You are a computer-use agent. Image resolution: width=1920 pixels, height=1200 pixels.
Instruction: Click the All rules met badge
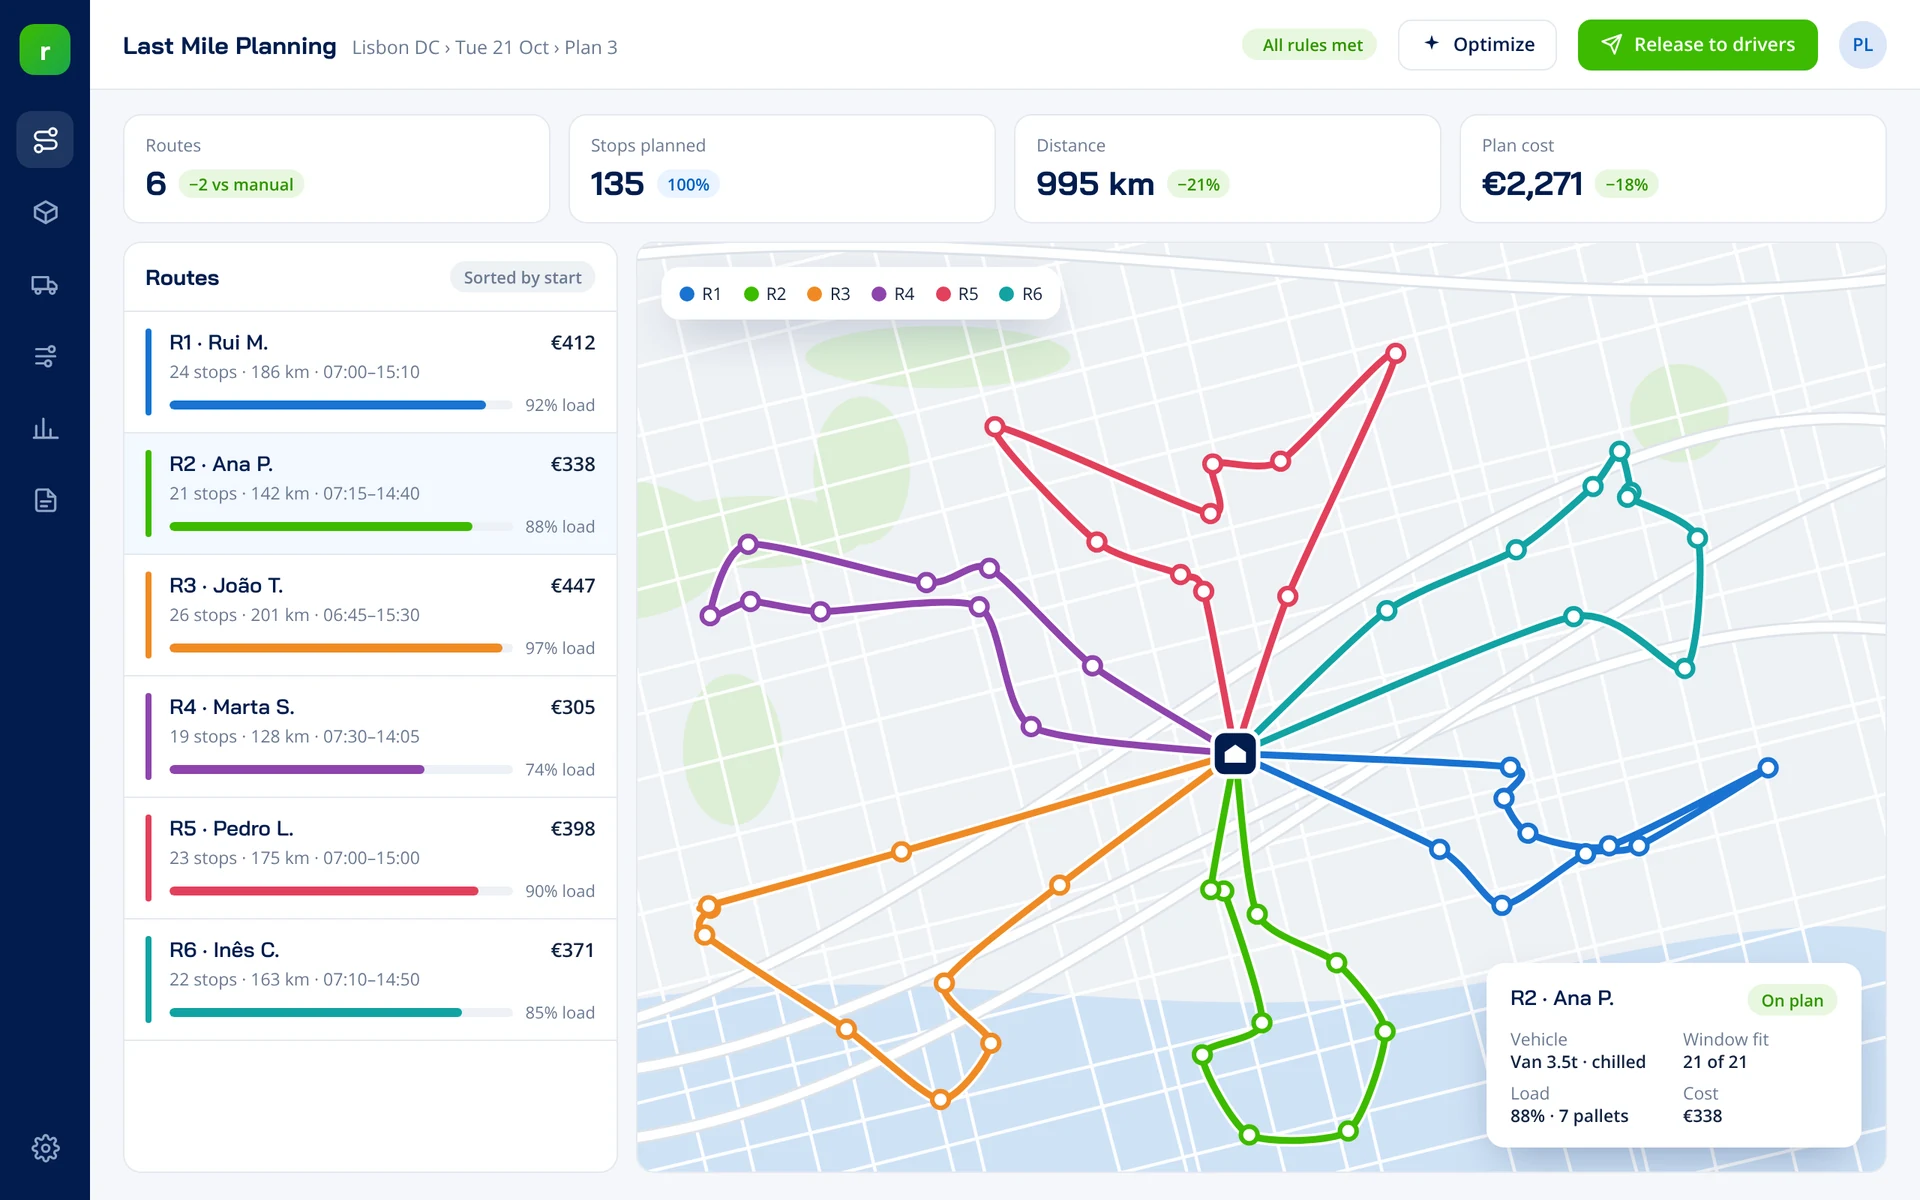click(x=1311, y=45)
